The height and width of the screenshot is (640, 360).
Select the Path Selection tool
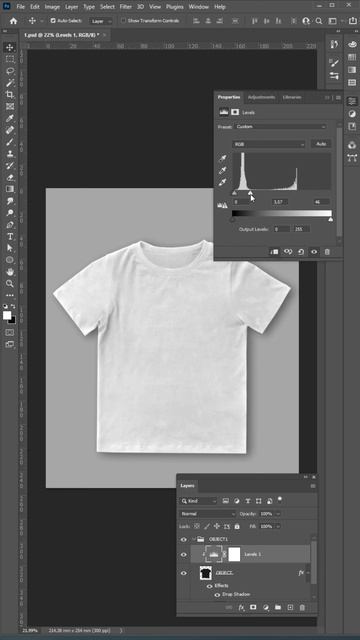coord(10,248)
